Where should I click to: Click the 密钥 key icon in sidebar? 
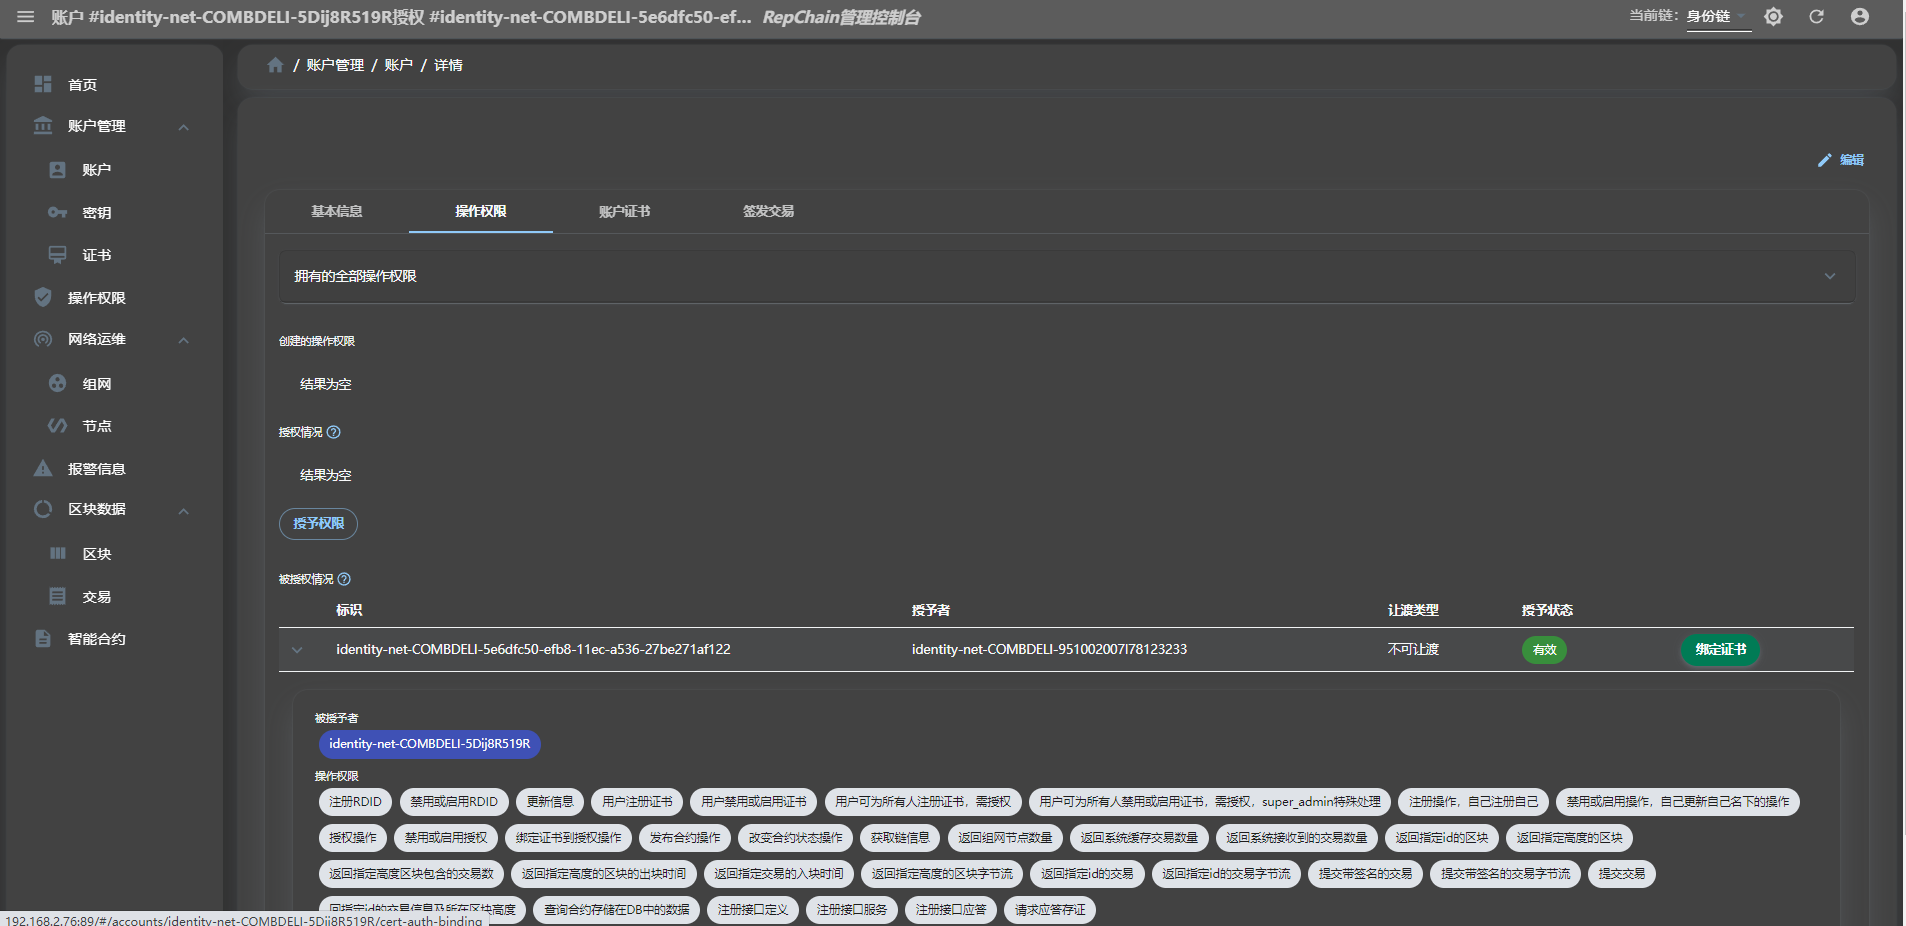tap(58, 213)
